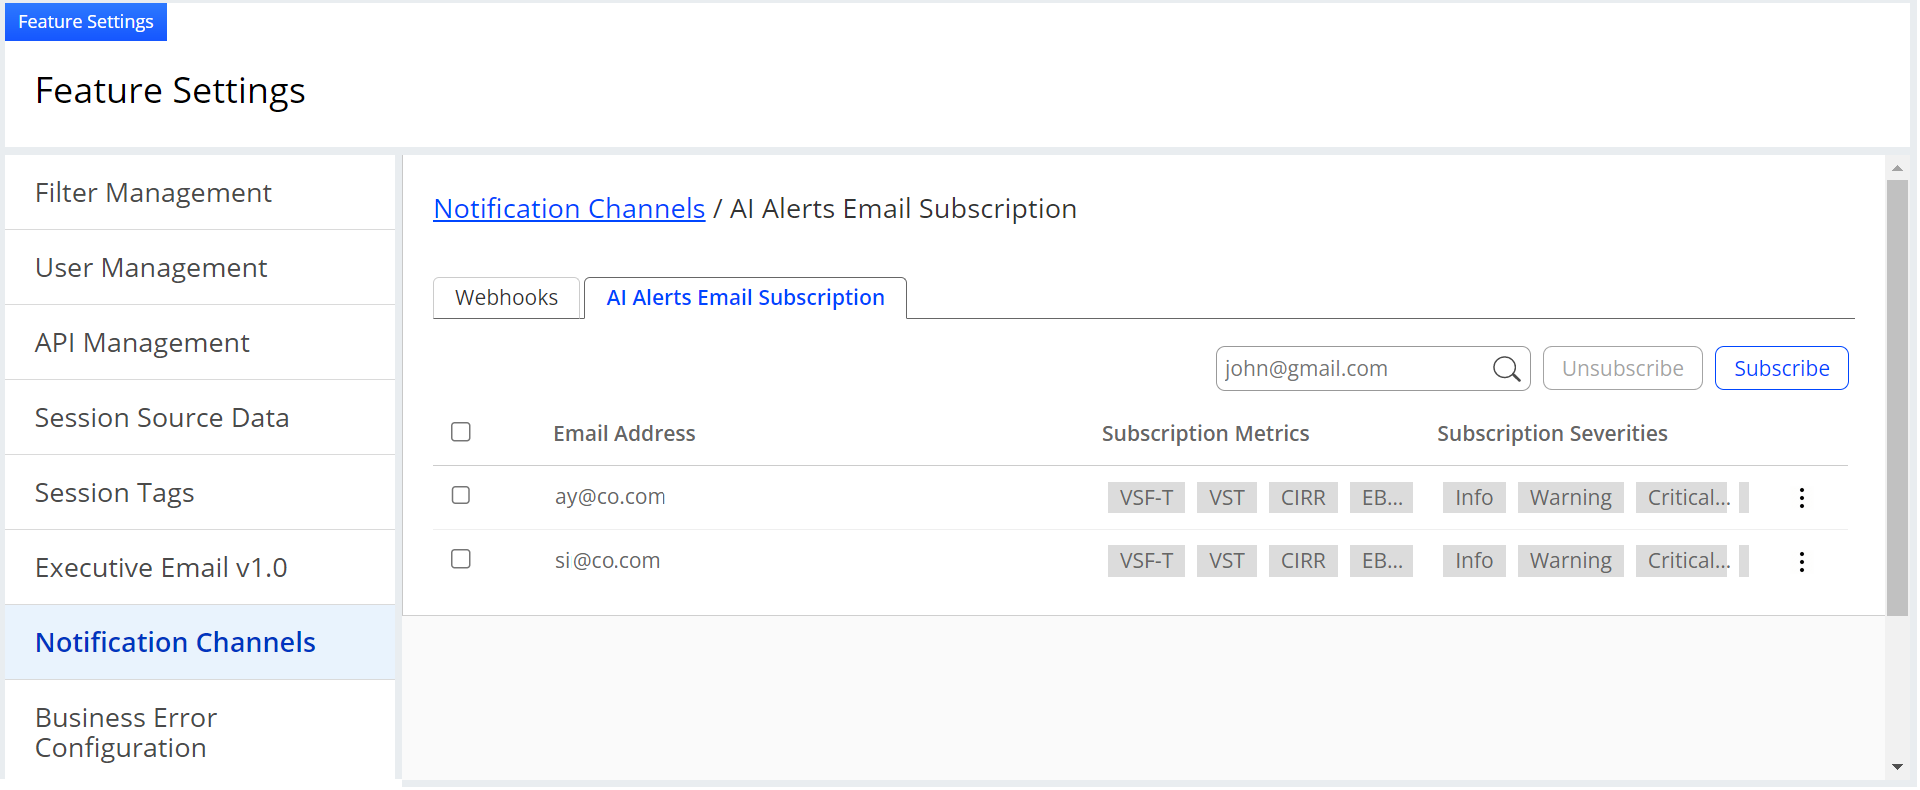
Task: Select the AI Alerts Email Subscription tab
Action: (x=745, y=298)
